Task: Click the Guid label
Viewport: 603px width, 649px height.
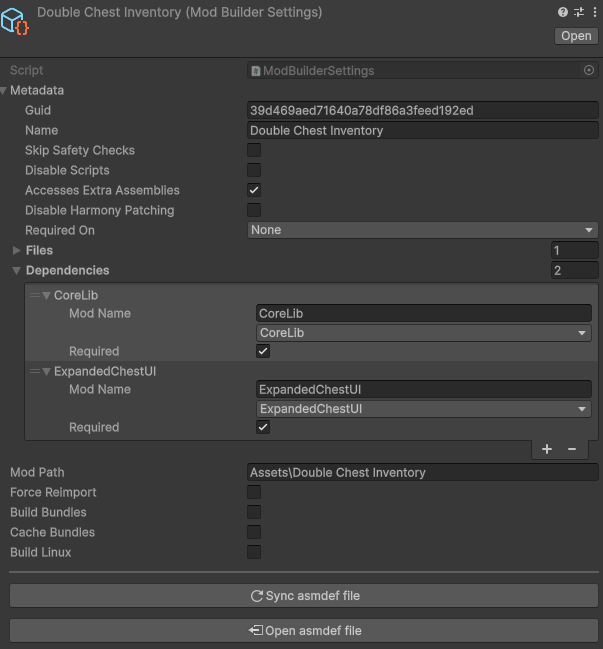Action: point(38,110)
